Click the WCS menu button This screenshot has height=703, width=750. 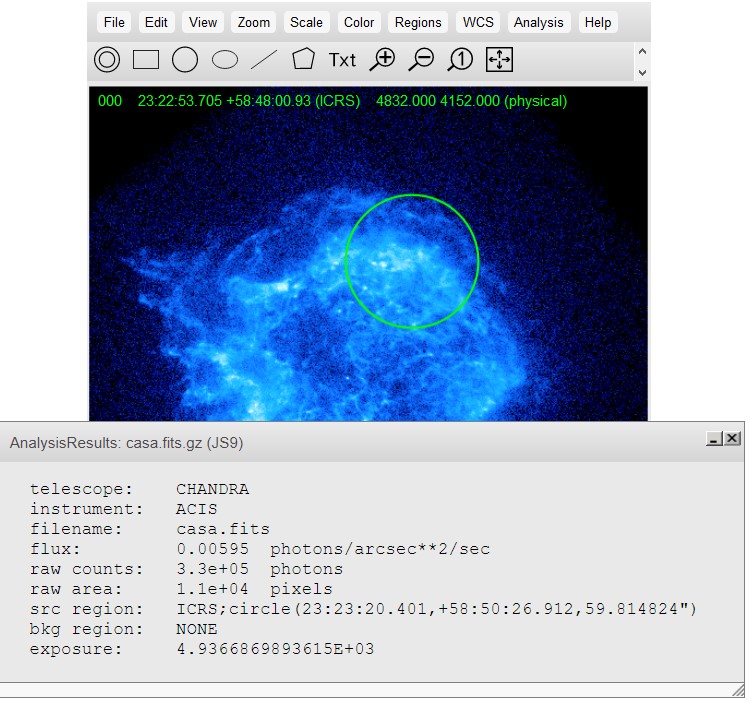click(478, 22)
